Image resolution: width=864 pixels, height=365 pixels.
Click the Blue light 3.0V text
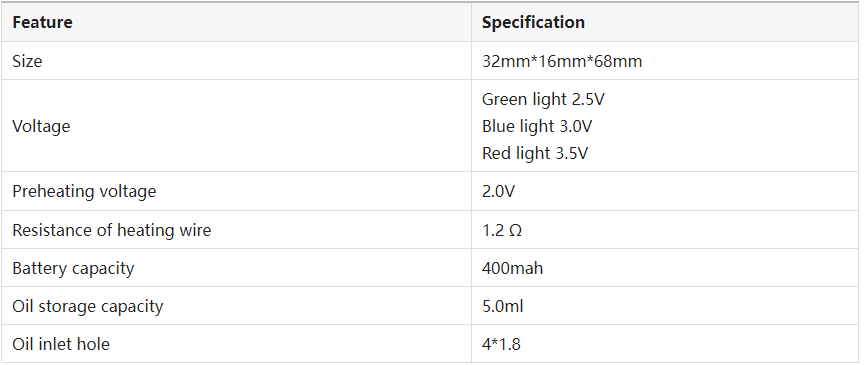tap(537, 126)
